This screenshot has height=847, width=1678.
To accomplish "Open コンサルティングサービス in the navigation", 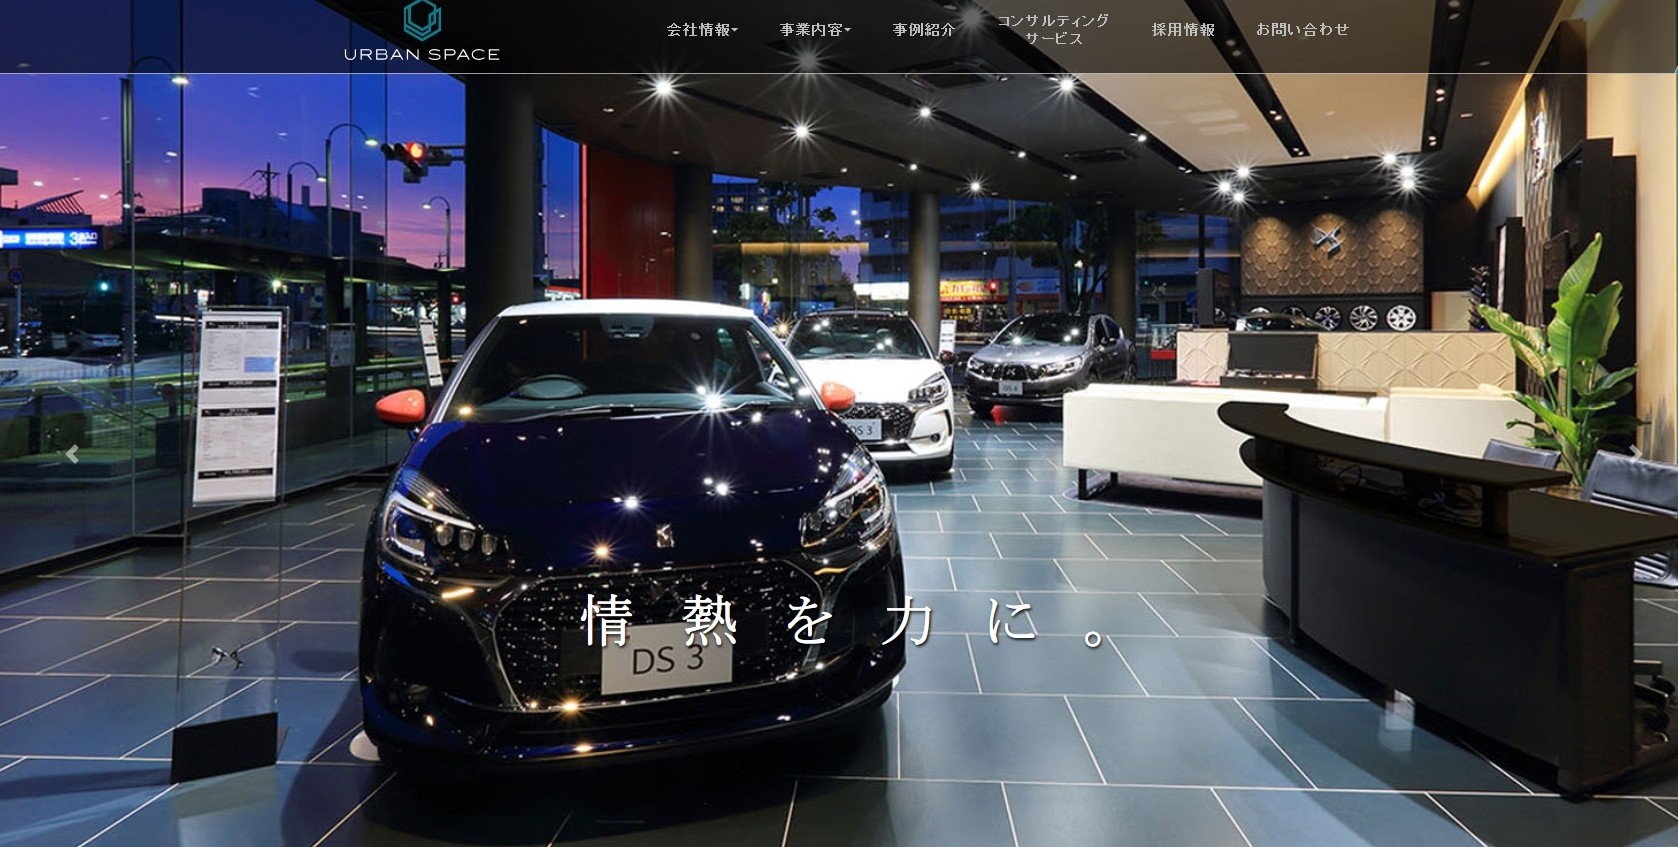I will (x=1053, y=29).
